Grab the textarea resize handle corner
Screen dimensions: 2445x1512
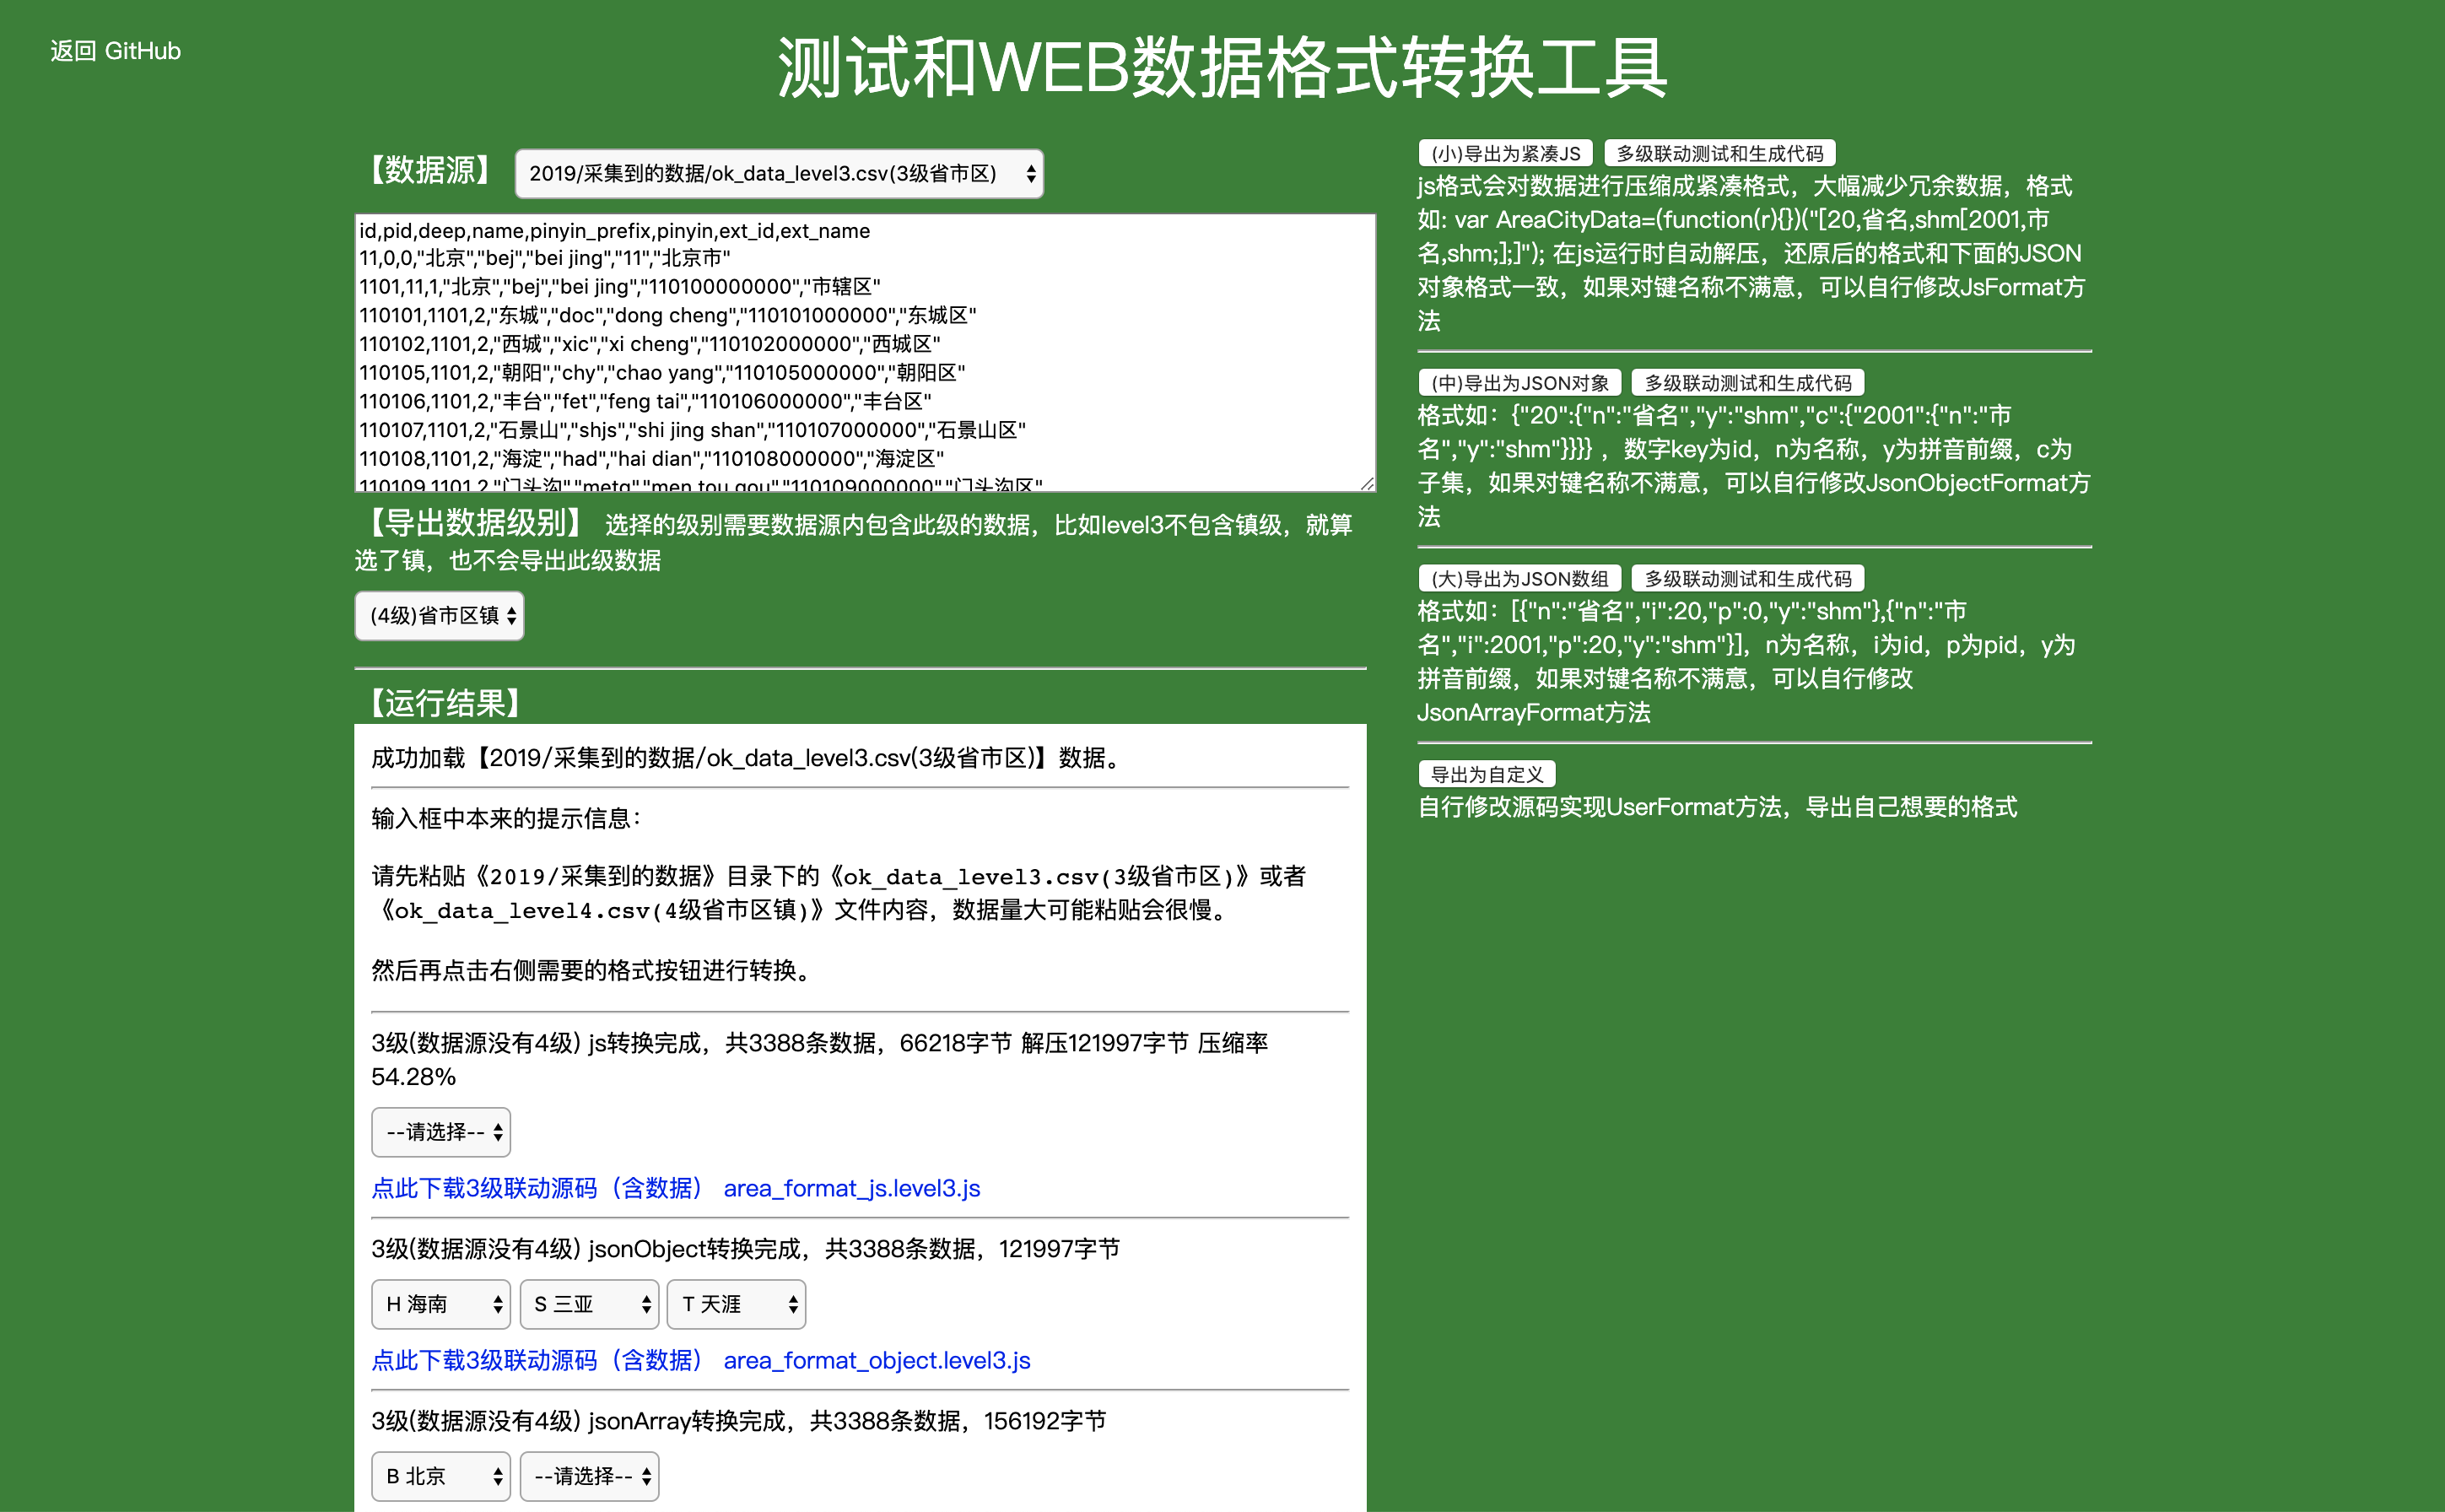1367,483
